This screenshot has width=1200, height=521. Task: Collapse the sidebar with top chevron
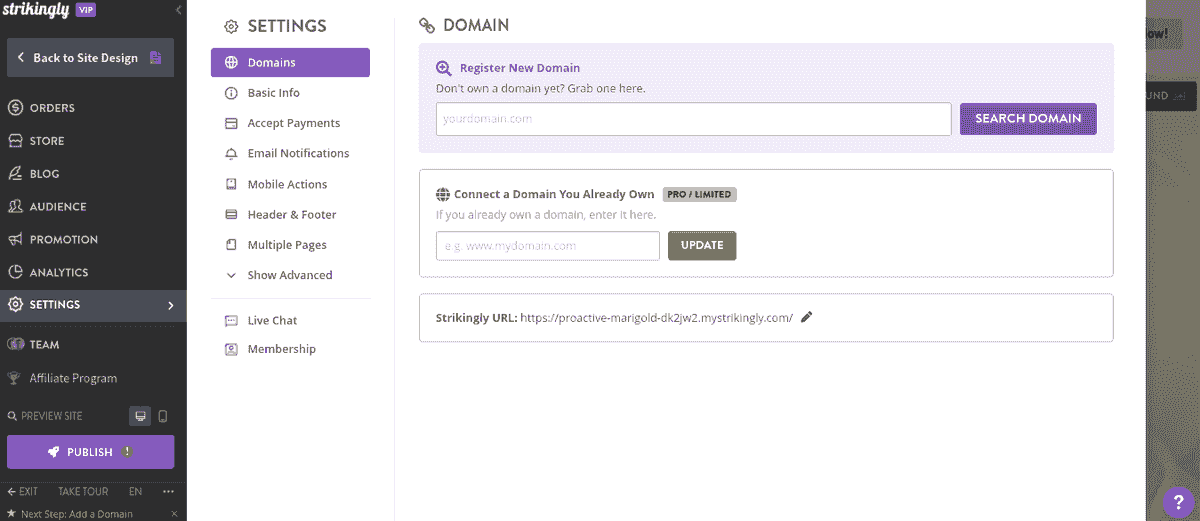(178, 10)
